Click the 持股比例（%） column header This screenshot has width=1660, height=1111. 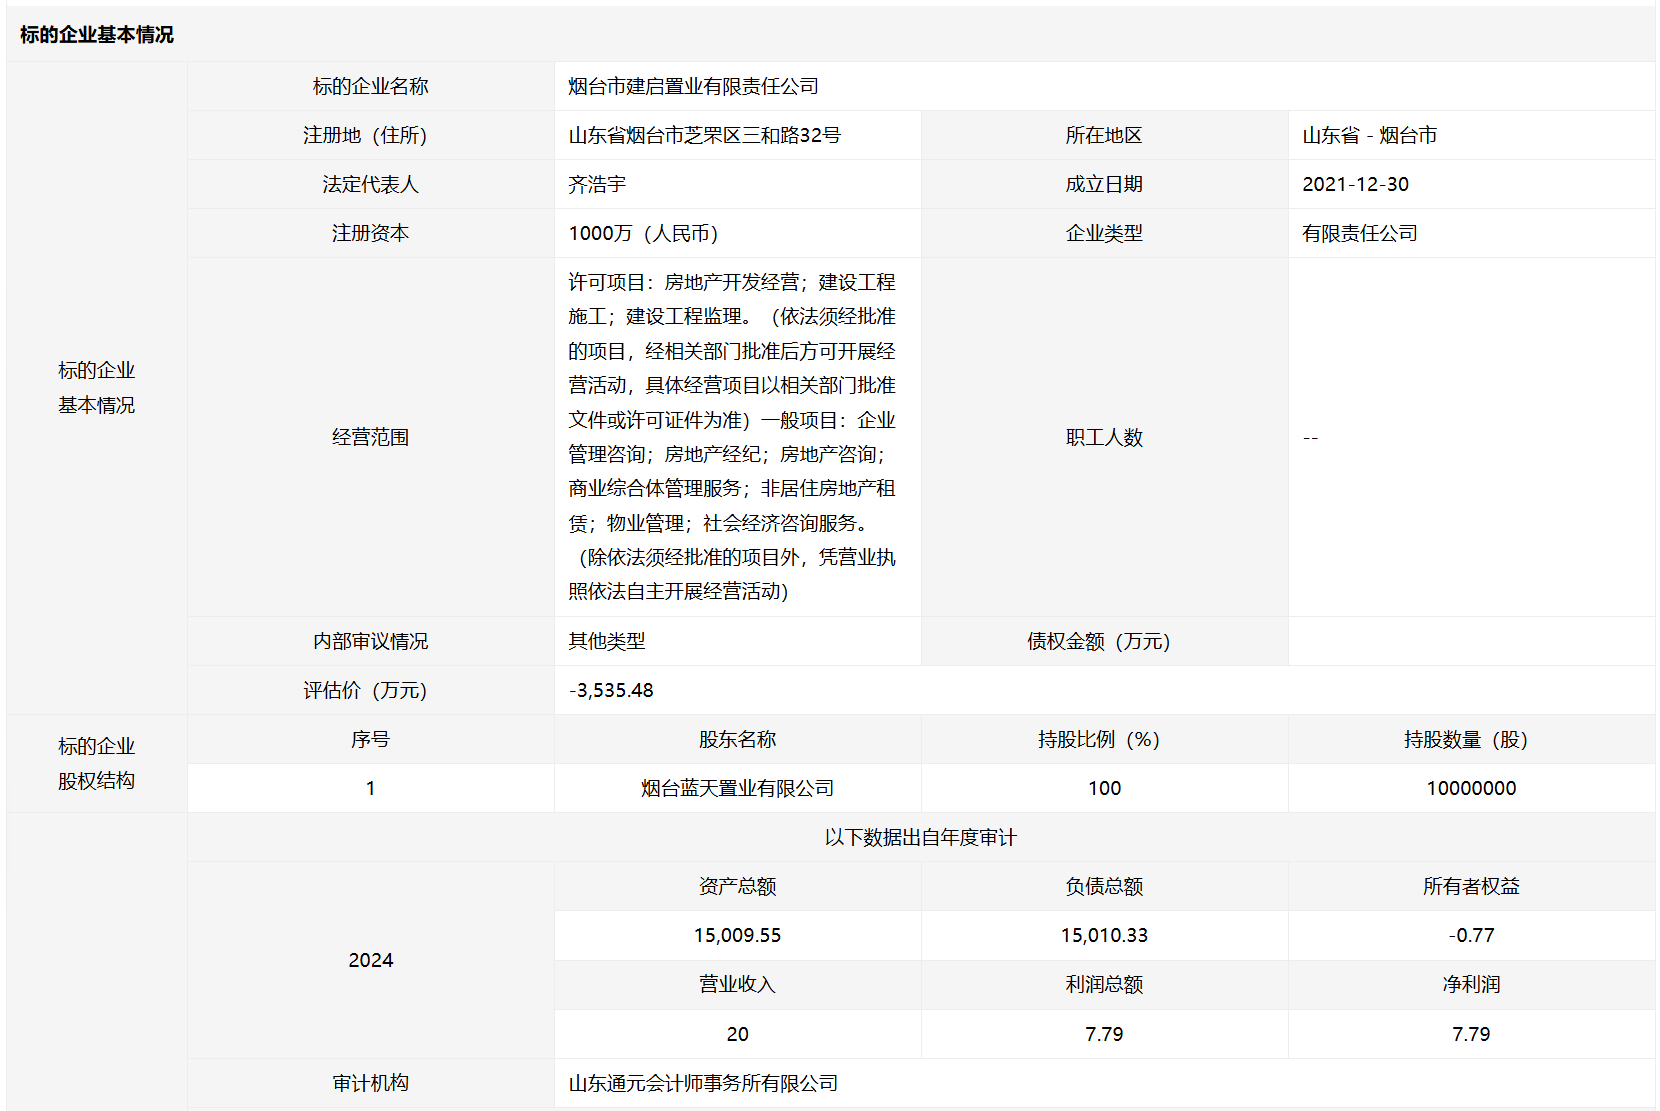1103,740
